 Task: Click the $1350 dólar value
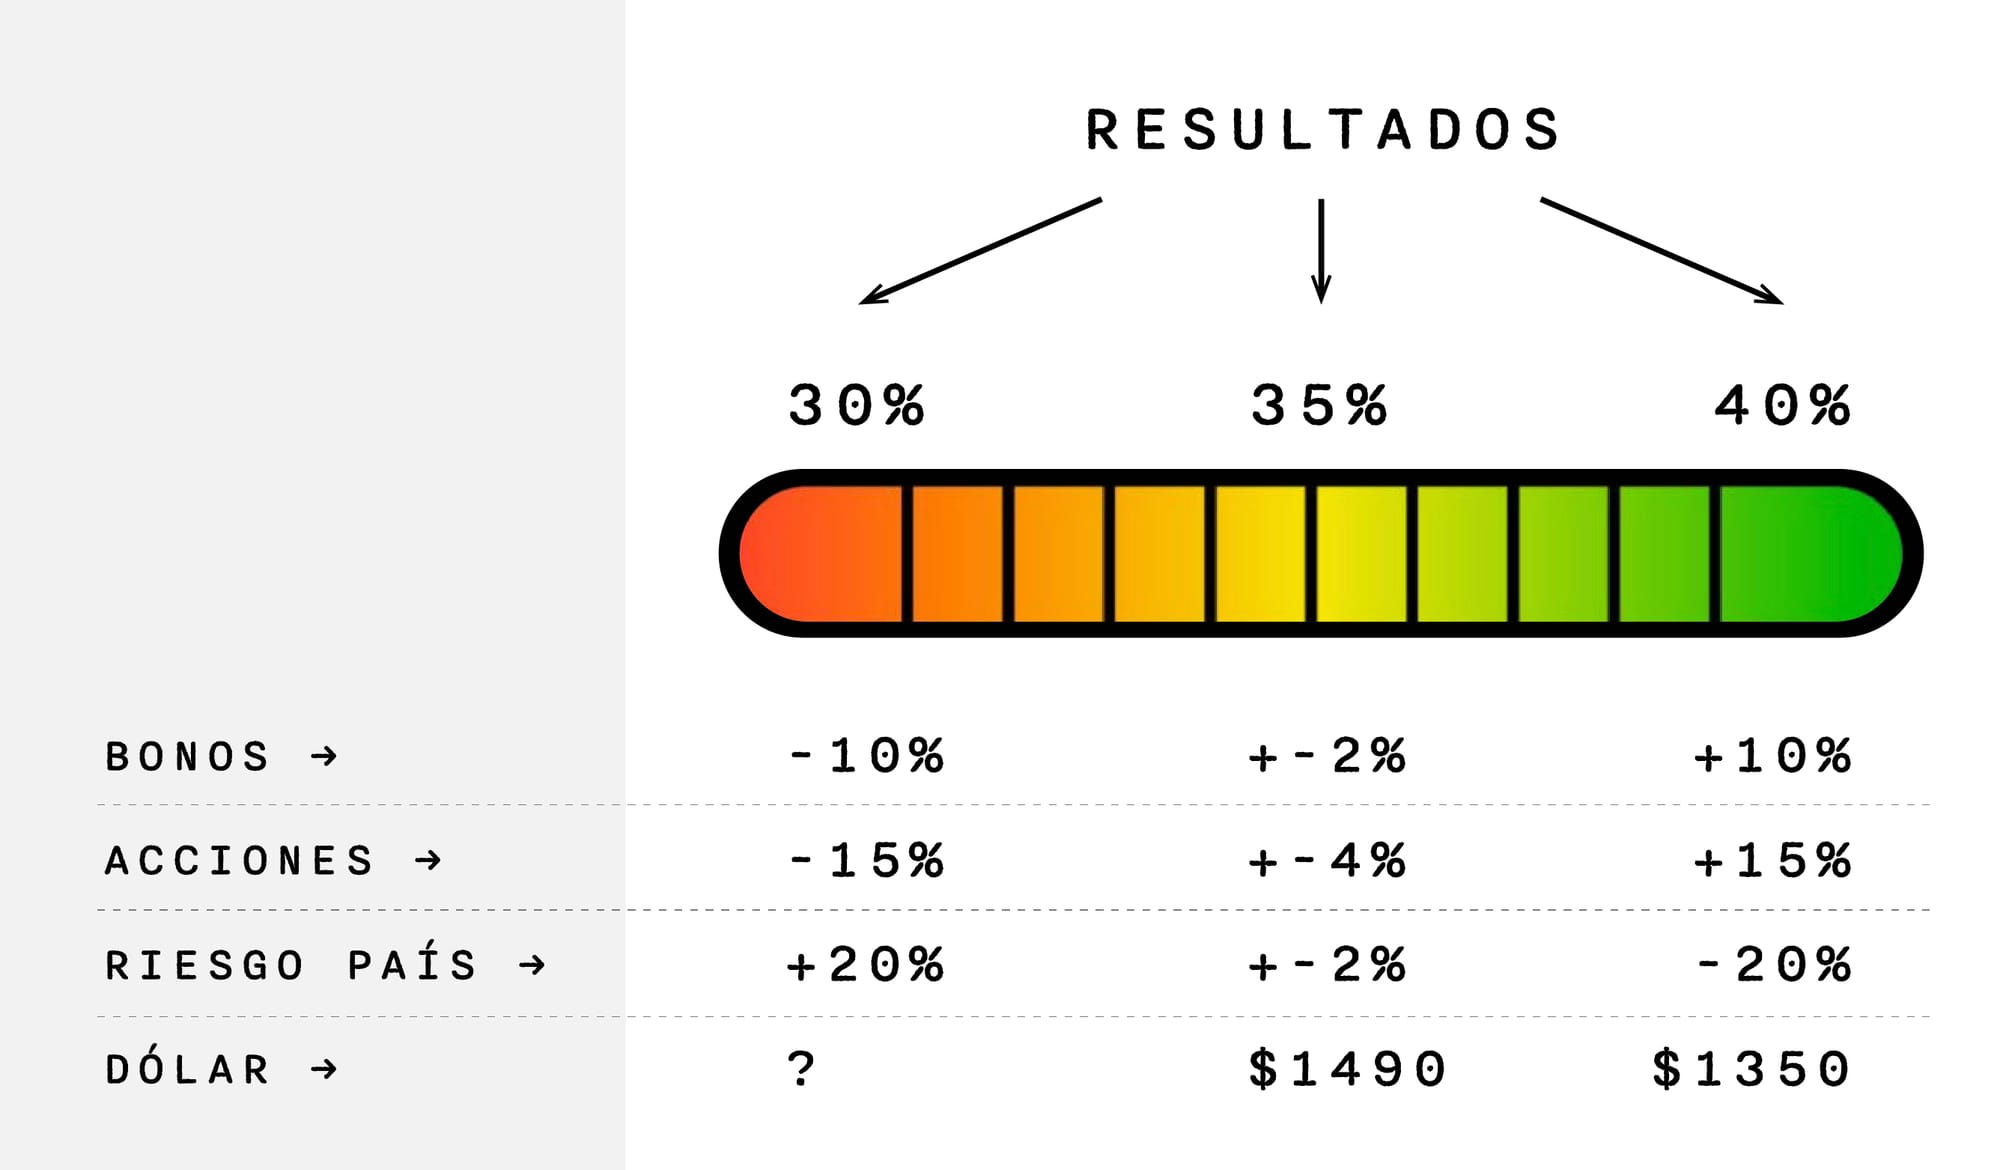pos(1751,1069)
